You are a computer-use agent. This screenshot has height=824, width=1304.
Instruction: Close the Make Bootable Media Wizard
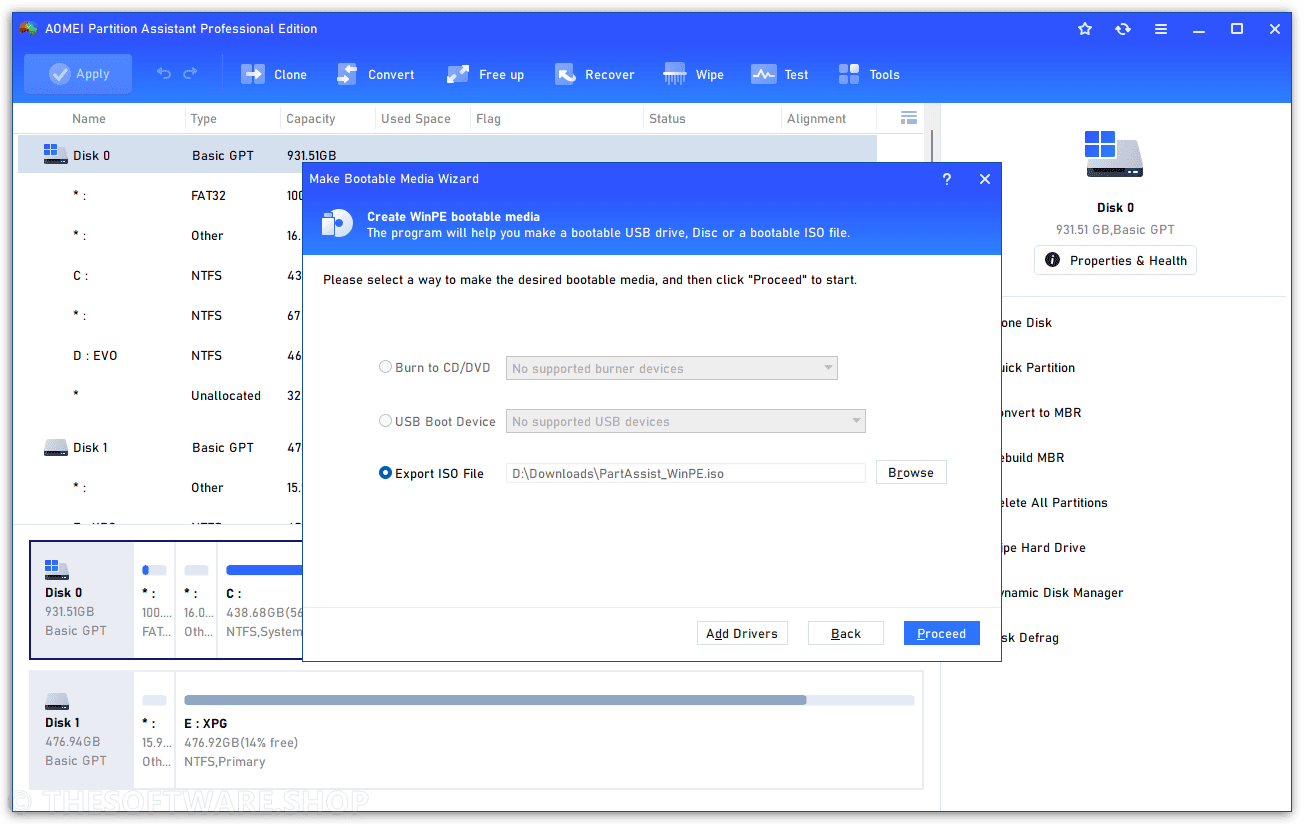coord(985,179)
